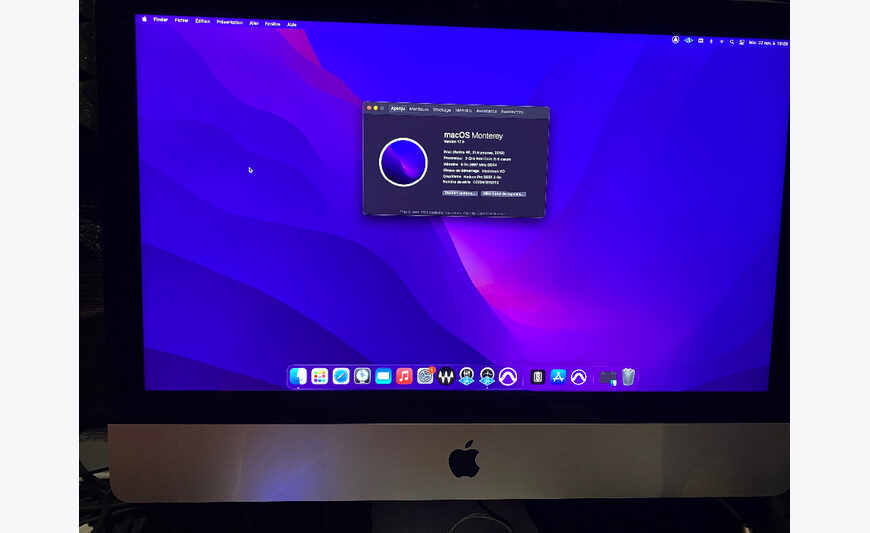
Task: Click the Wi-Fi status icon in the menu bar
Action: (721, 42)
